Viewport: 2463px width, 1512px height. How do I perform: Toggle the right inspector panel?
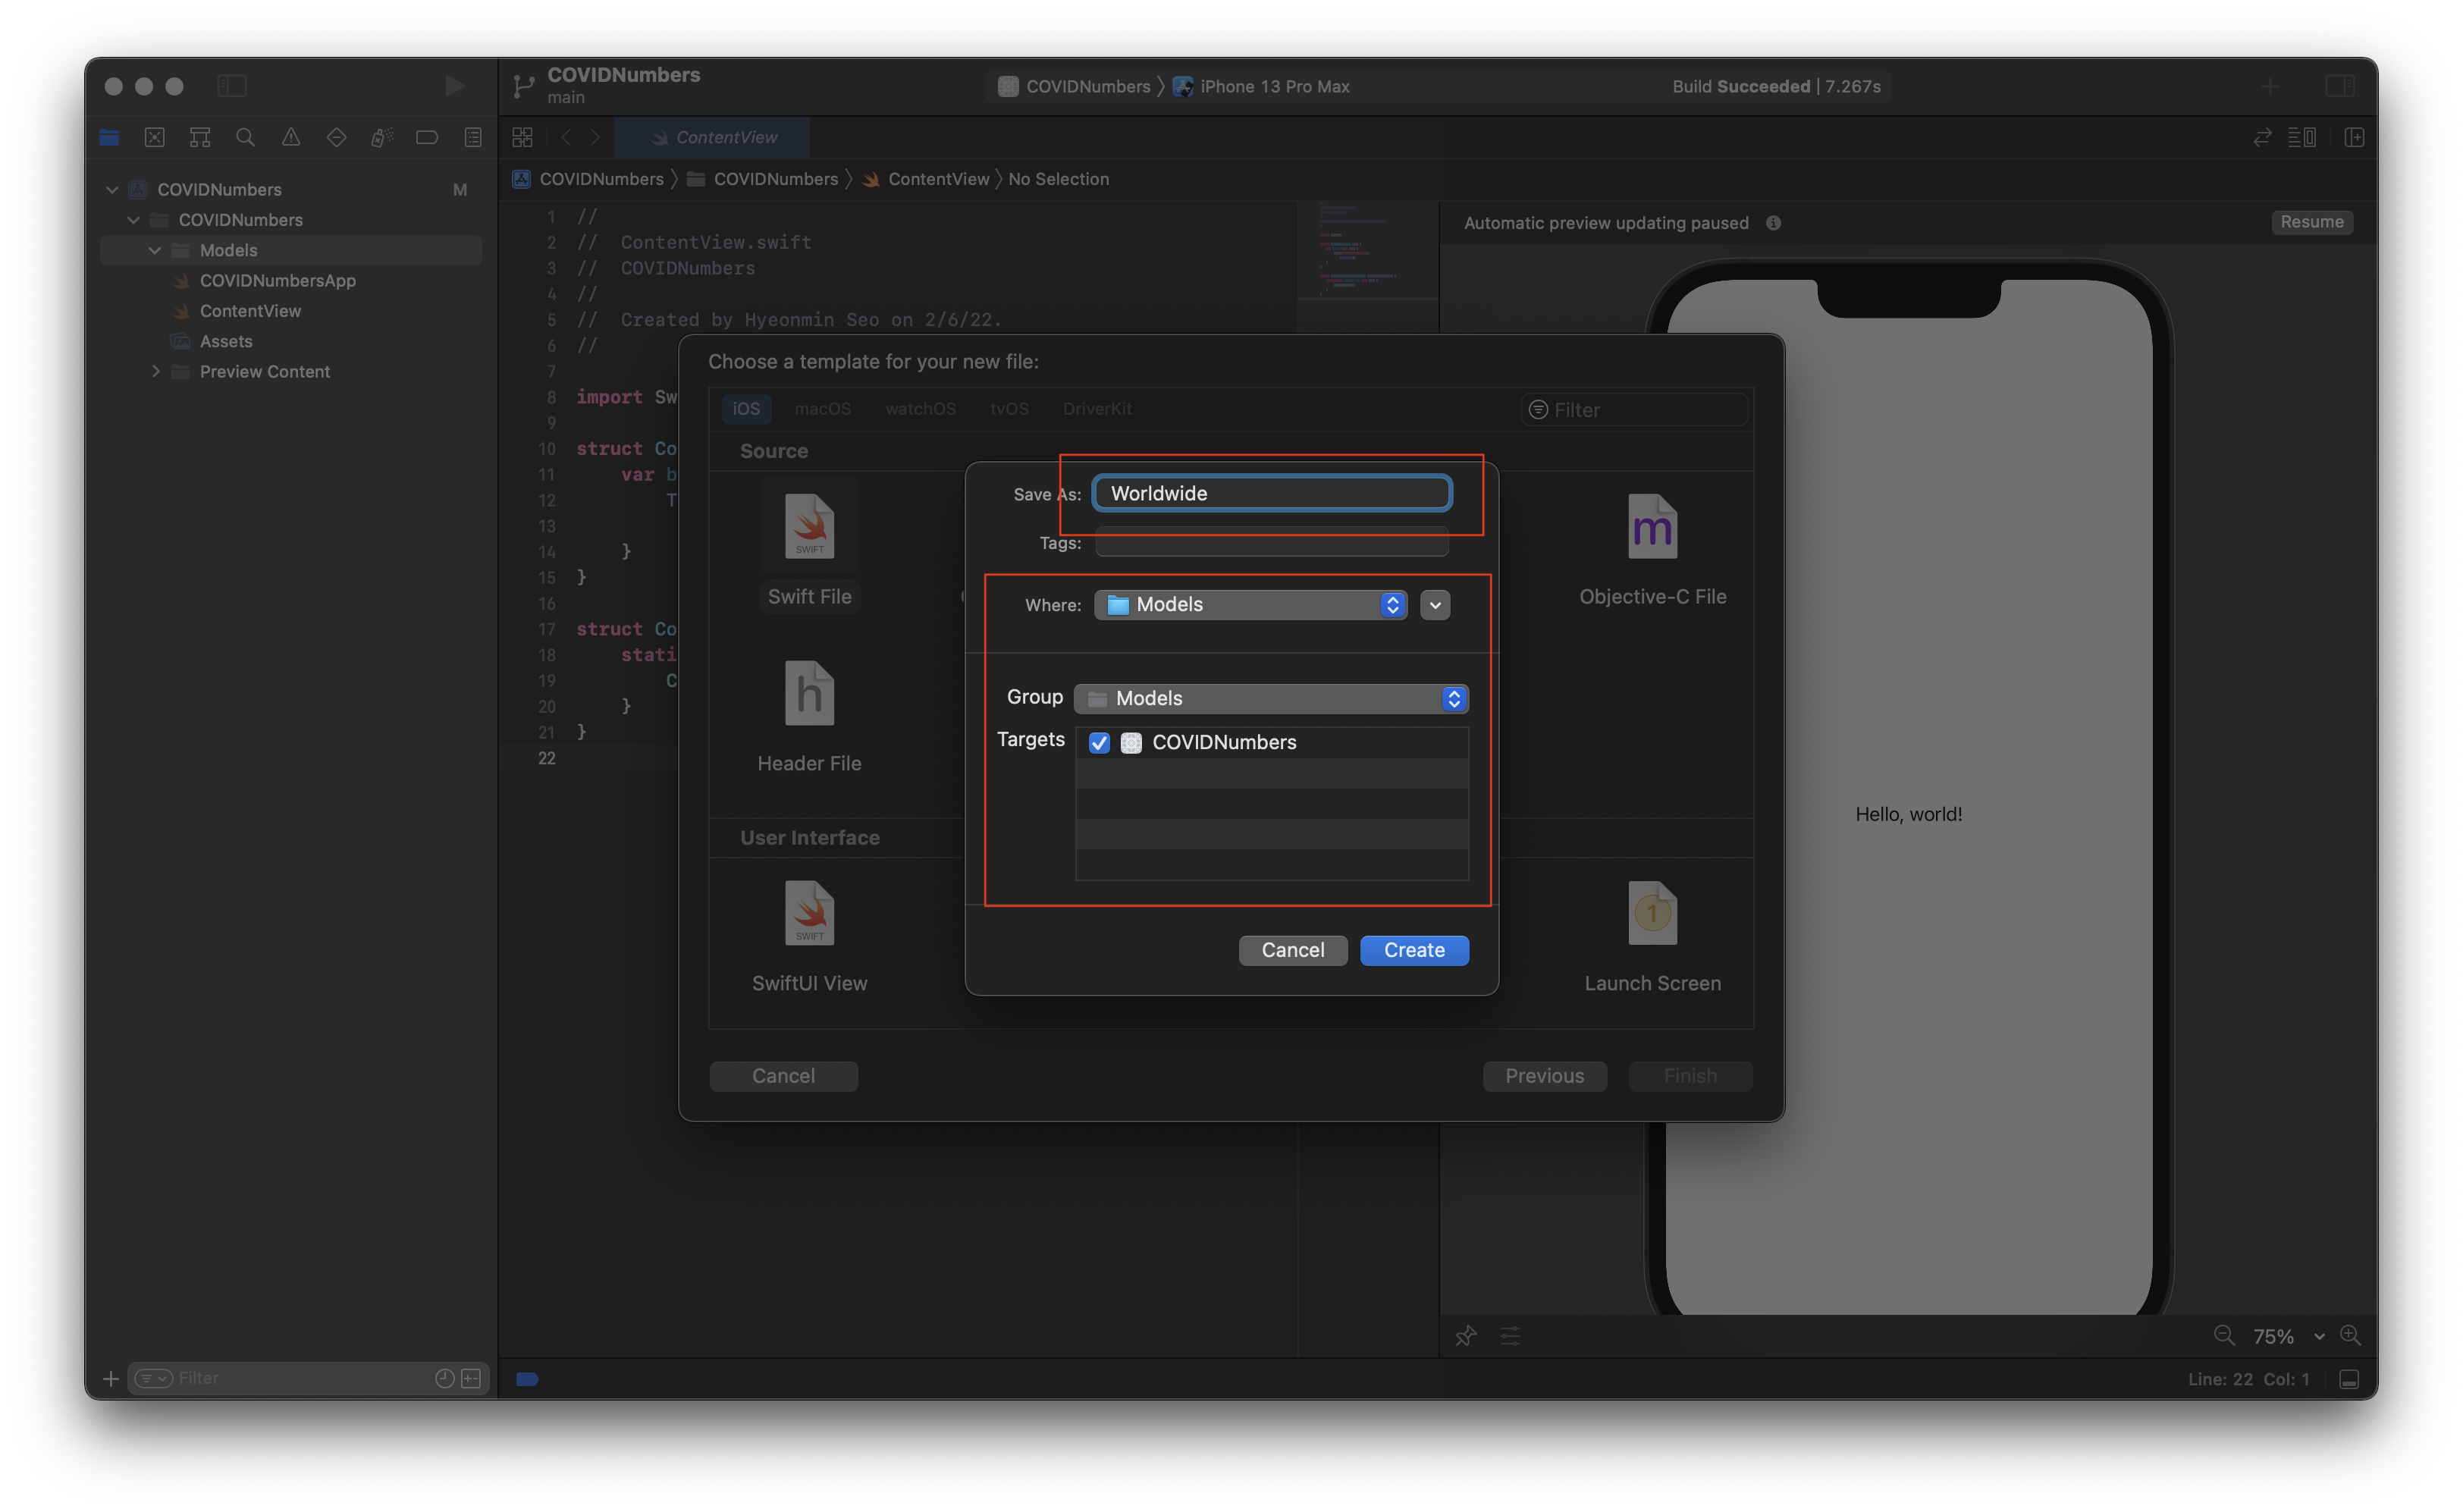point(2339,86)
